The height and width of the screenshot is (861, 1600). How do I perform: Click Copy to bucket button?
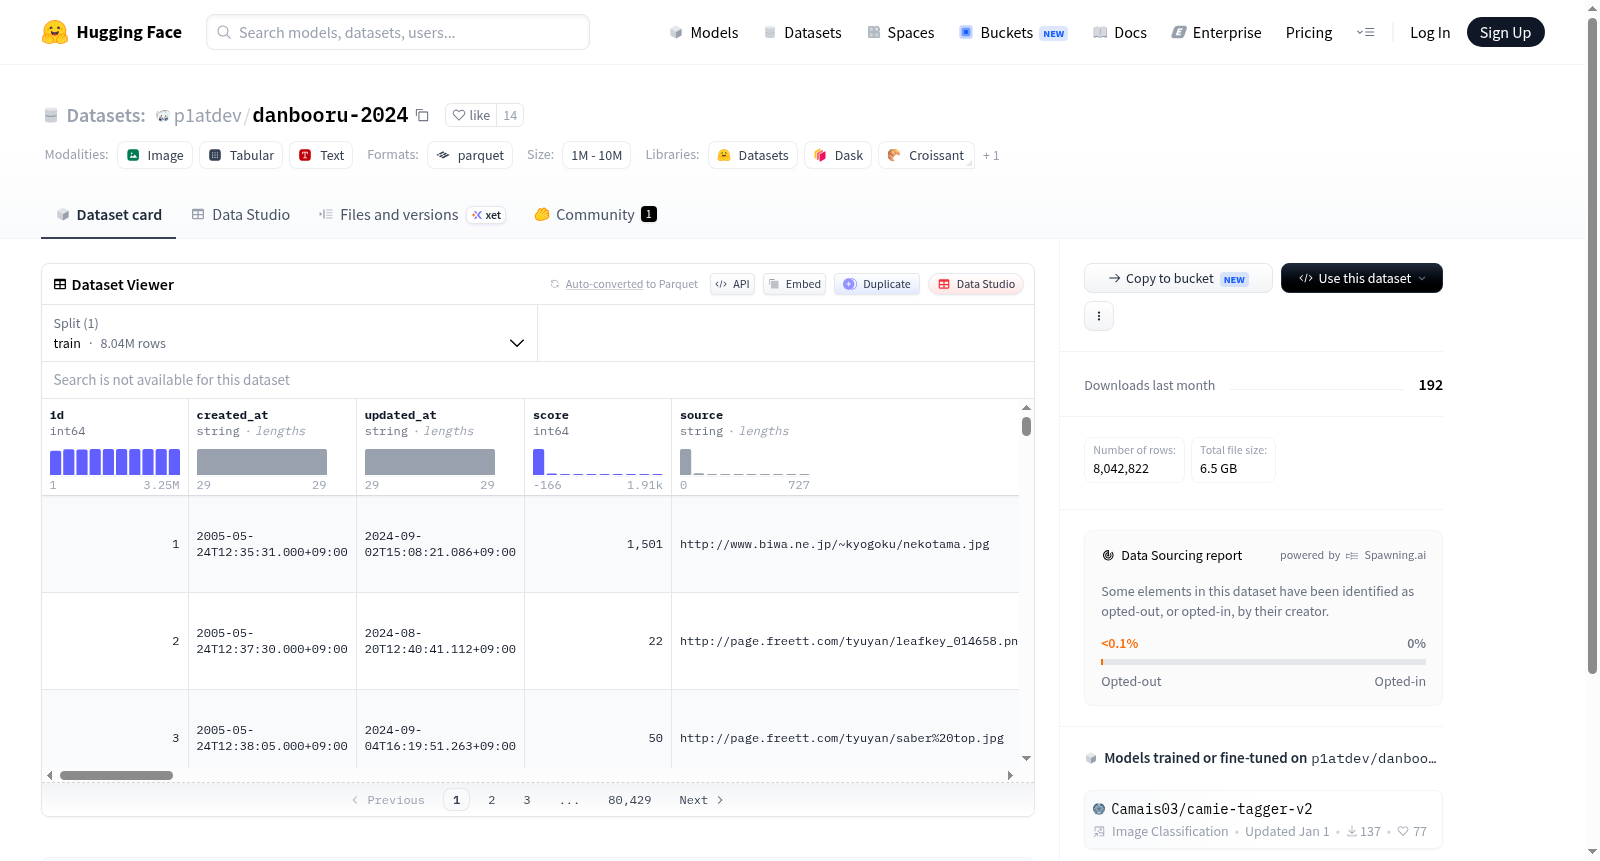pos(1178,278)
